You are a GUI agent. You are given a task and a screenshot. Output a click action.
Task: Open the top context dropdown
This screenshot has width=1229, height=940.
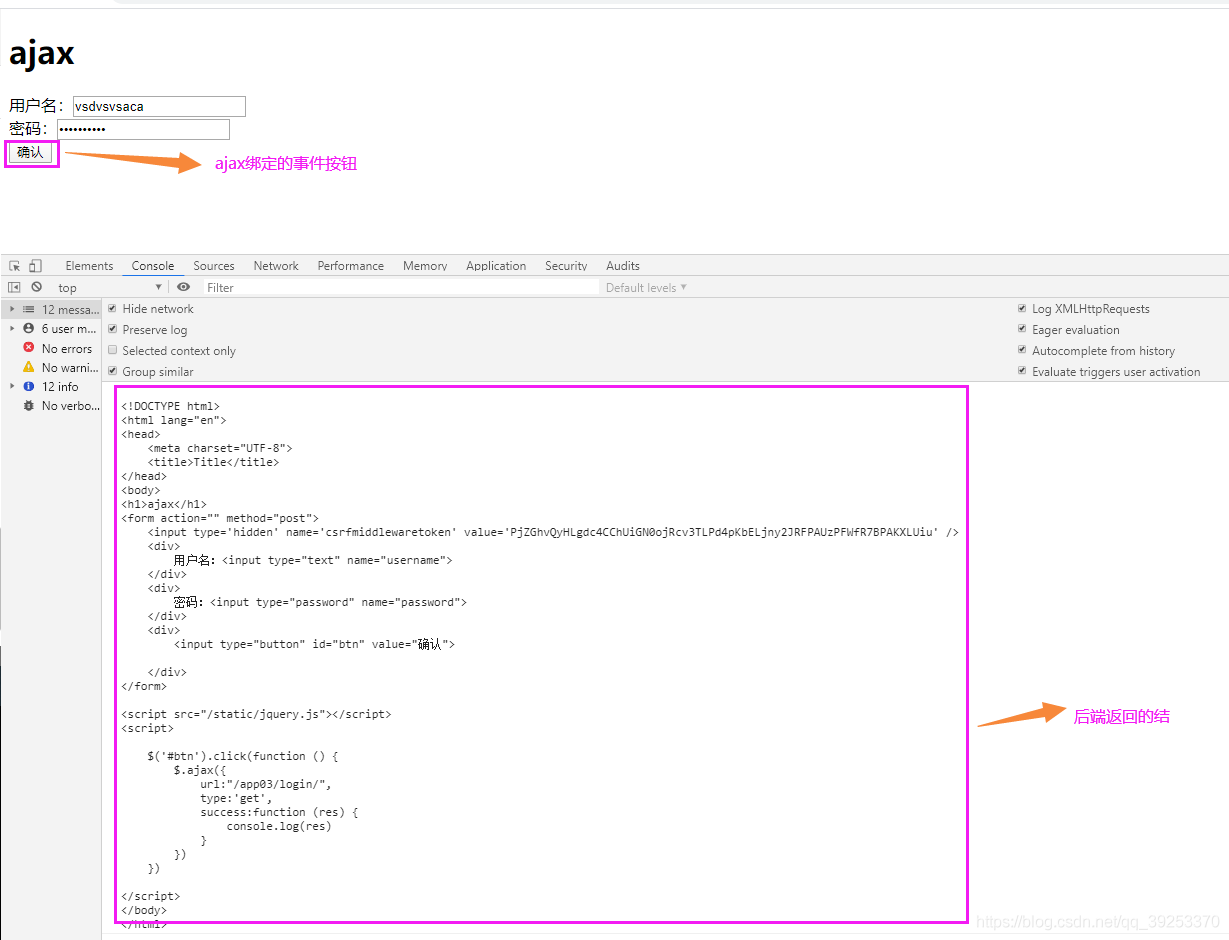109,288
